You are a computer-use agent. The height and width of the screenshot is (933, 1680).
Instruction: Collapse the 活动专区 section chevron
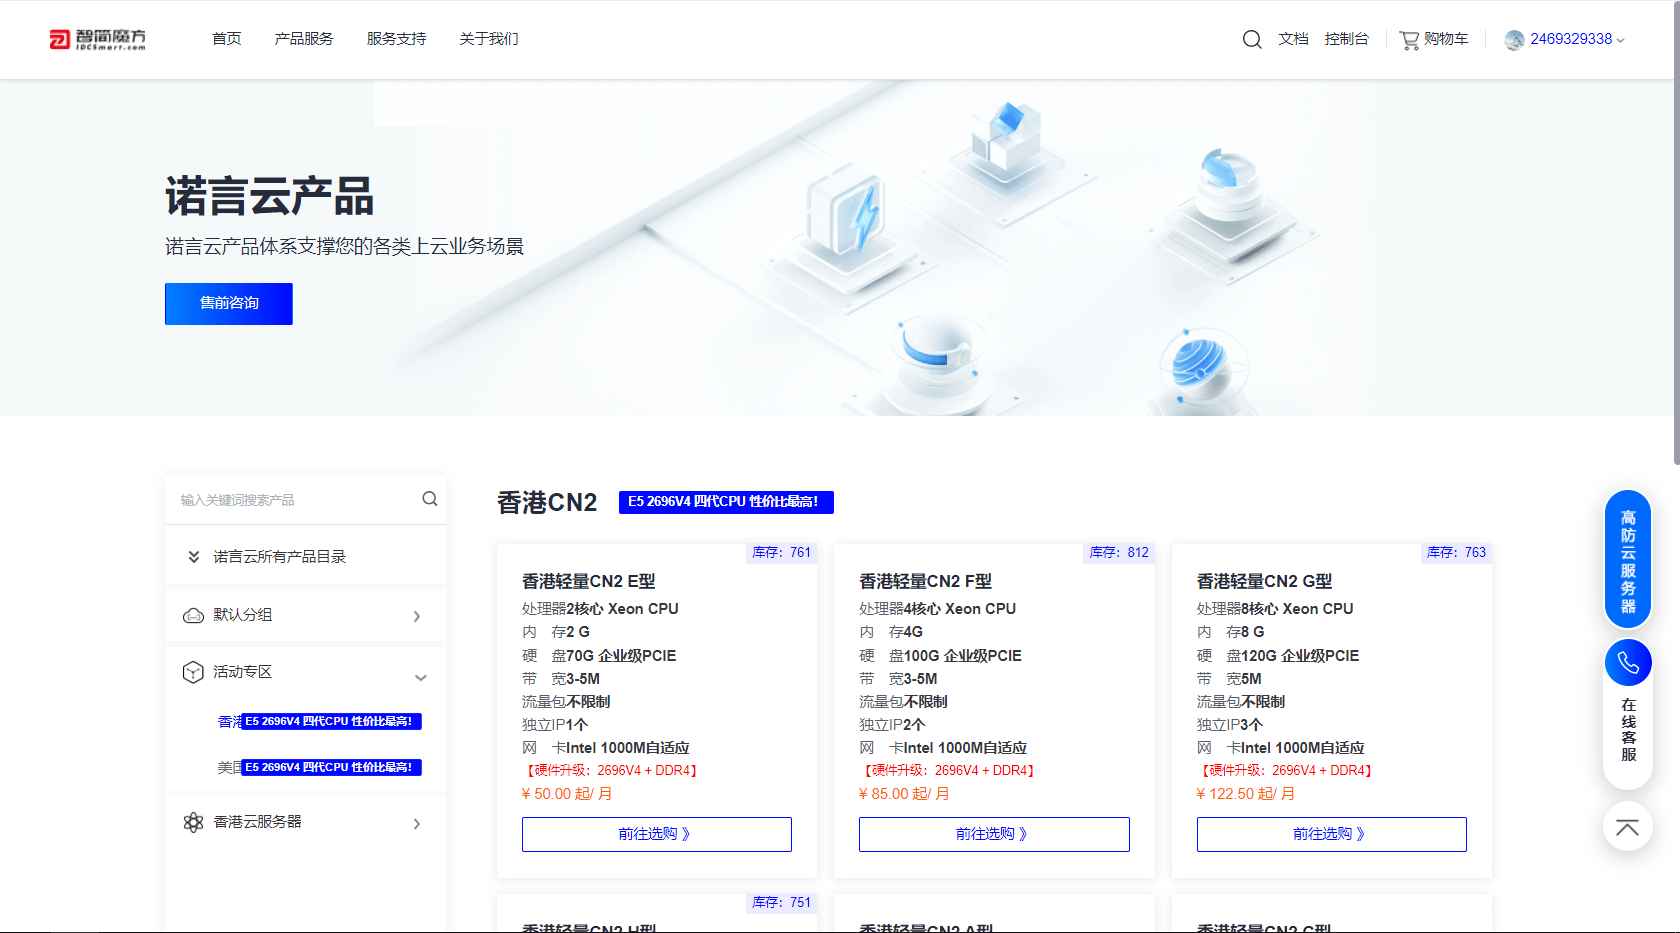pyautogui.click(x=421, y=678)
